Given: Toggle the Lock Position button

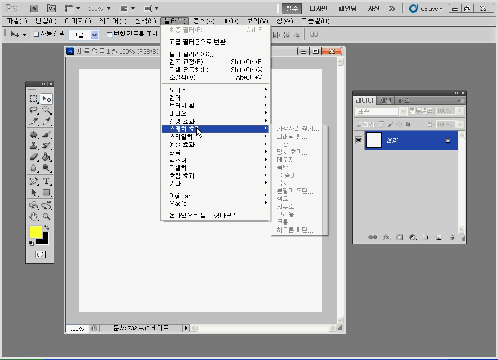Looking at the screenshot, I should [x=399, y=124].
